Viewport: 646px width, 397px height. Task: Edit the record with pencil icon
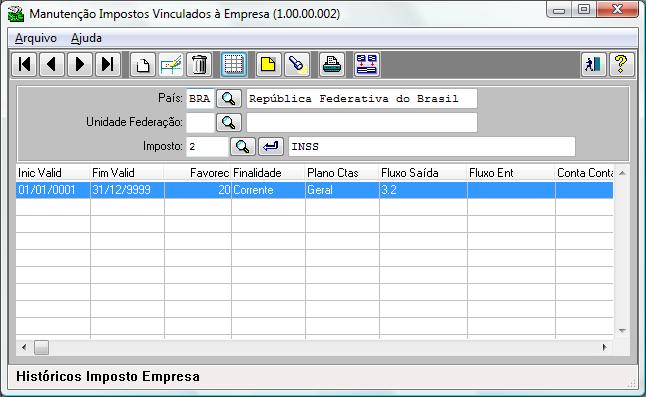(171, 65)
